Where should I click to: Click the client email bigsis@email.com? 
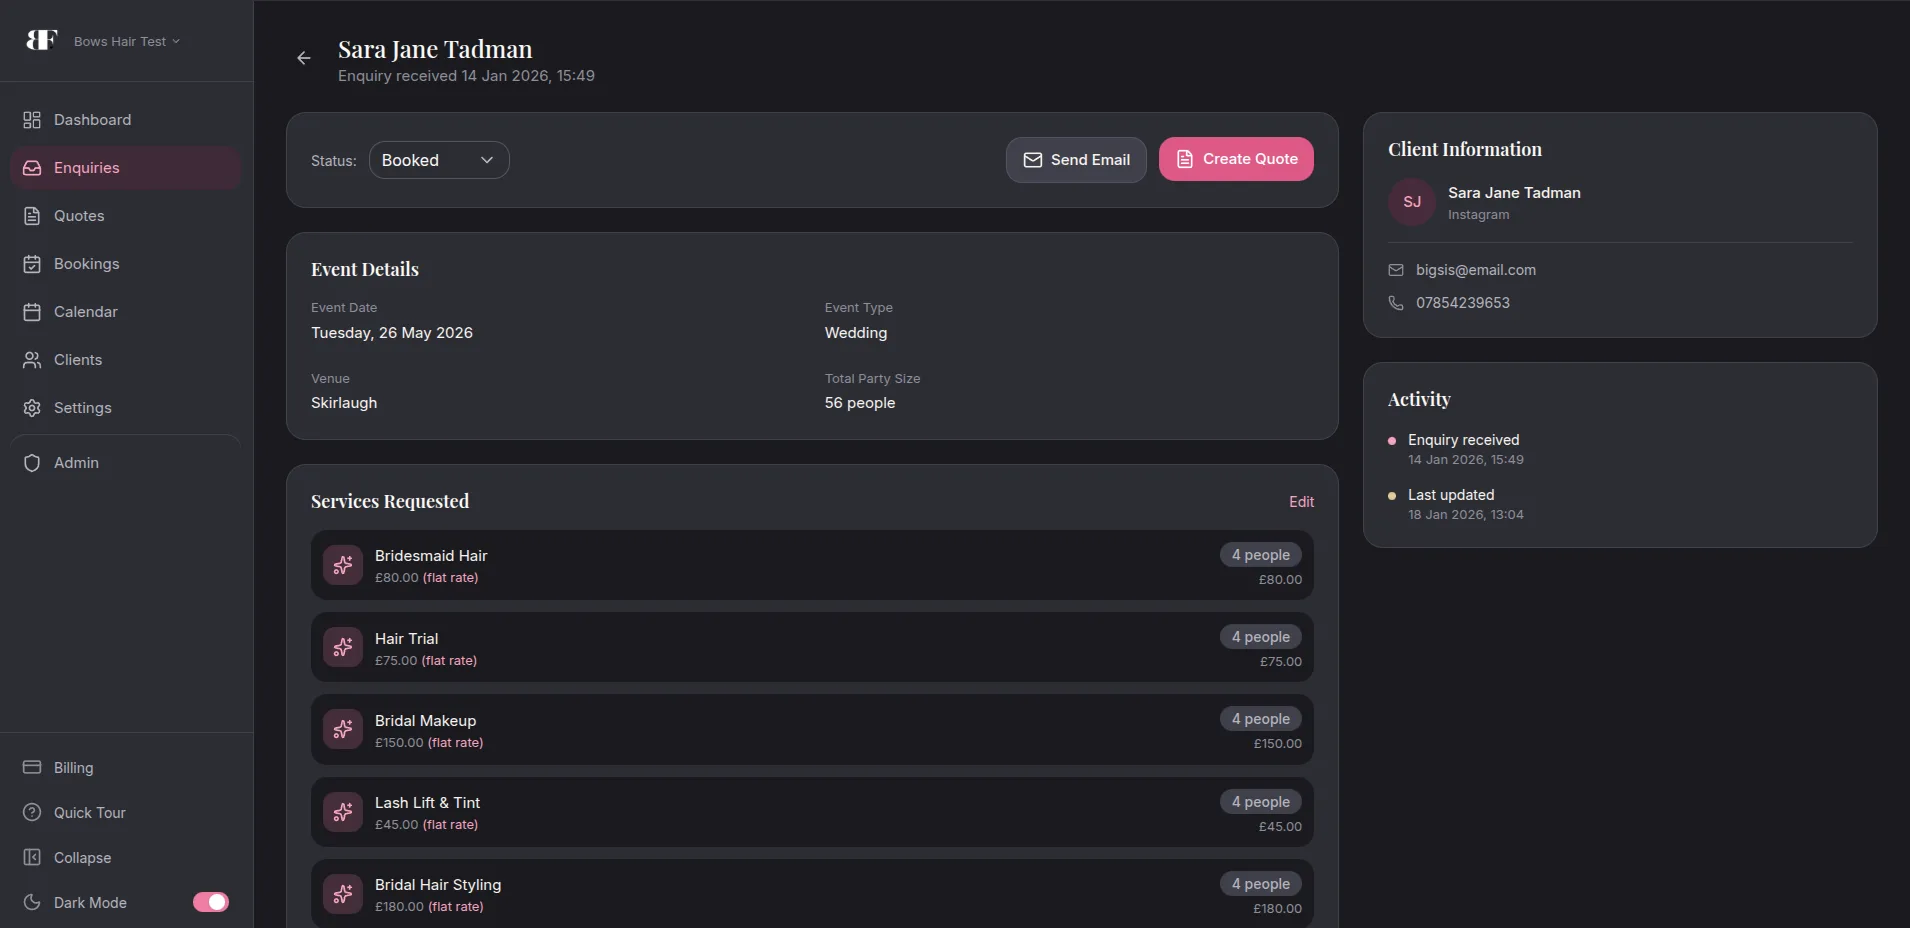(1475, 270)
